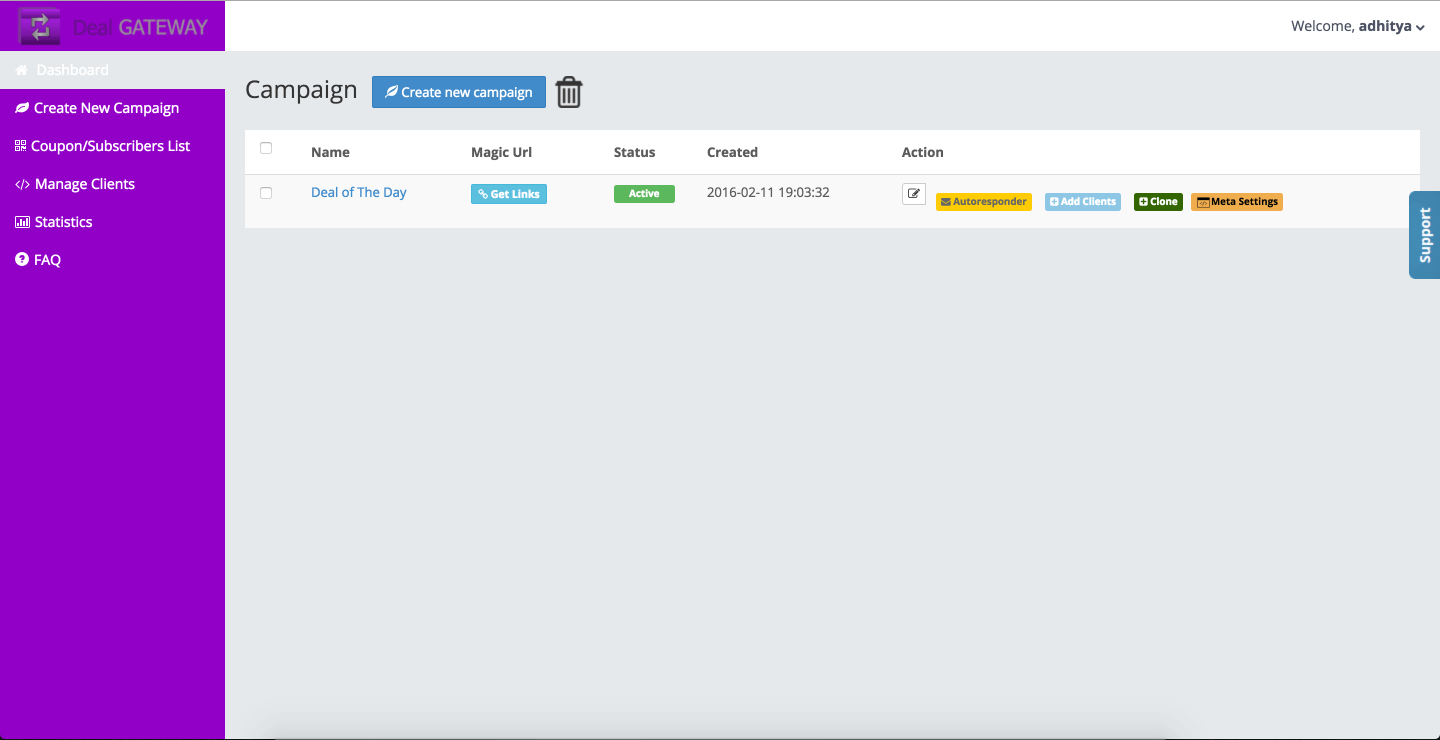Click the Autoresponder envelope button
Image resolution: width=1440 pixels, height=740 pixels.
[983, 202]
